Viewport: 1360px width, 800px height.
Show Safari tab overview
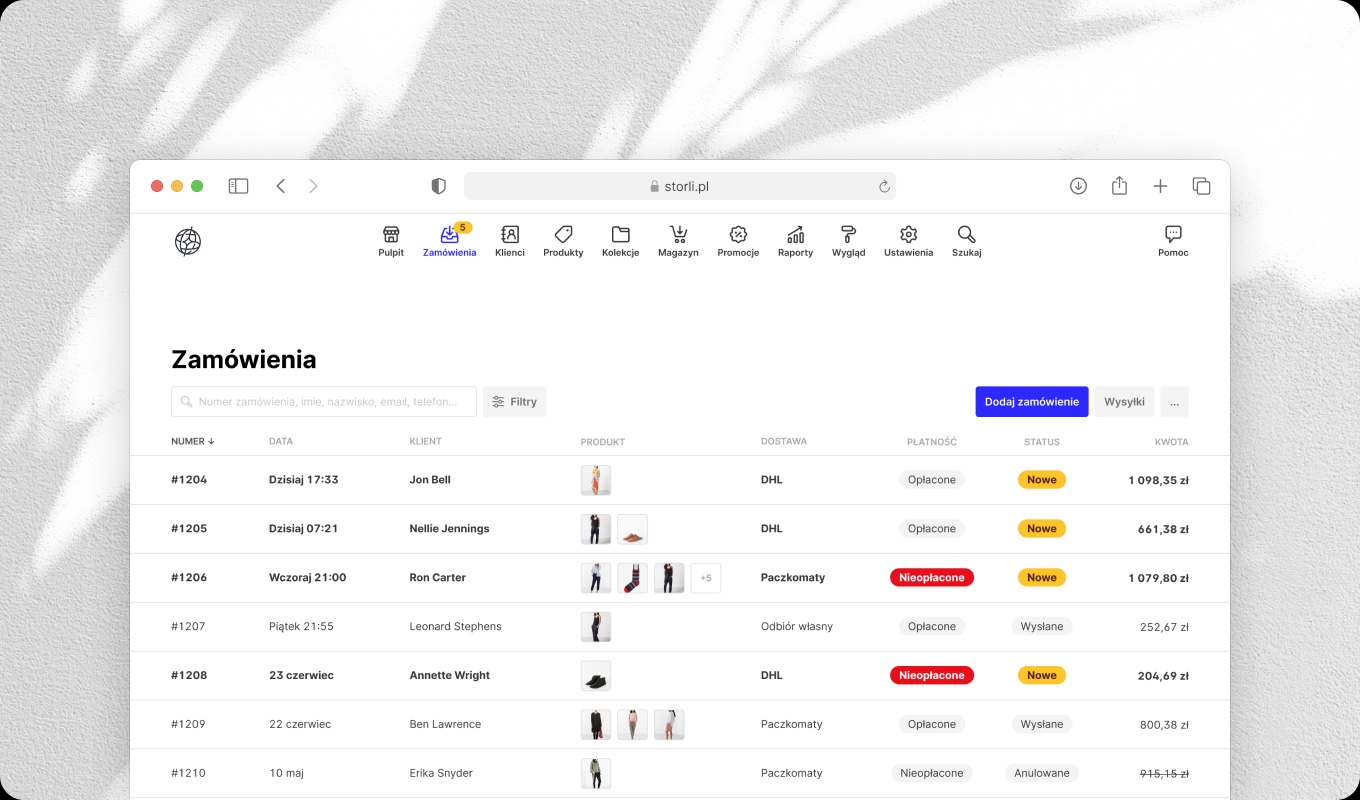point(1201,186)
